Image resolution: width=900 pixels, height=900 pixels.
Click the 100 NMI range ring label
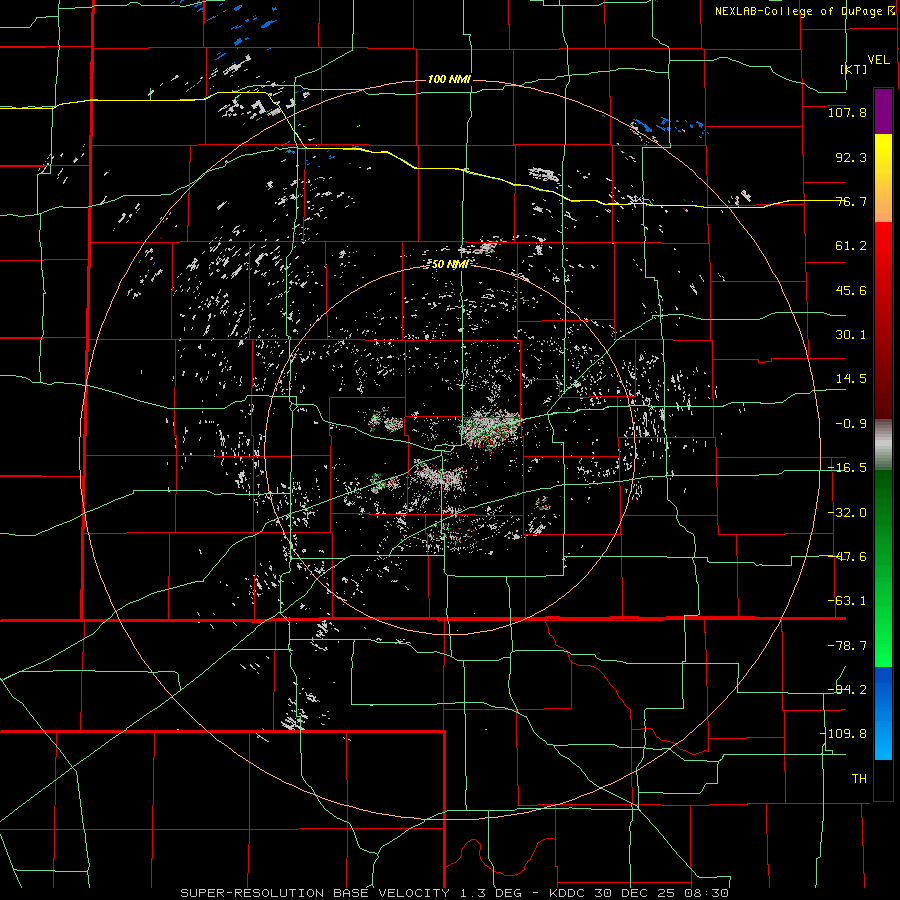coord(449,79)
